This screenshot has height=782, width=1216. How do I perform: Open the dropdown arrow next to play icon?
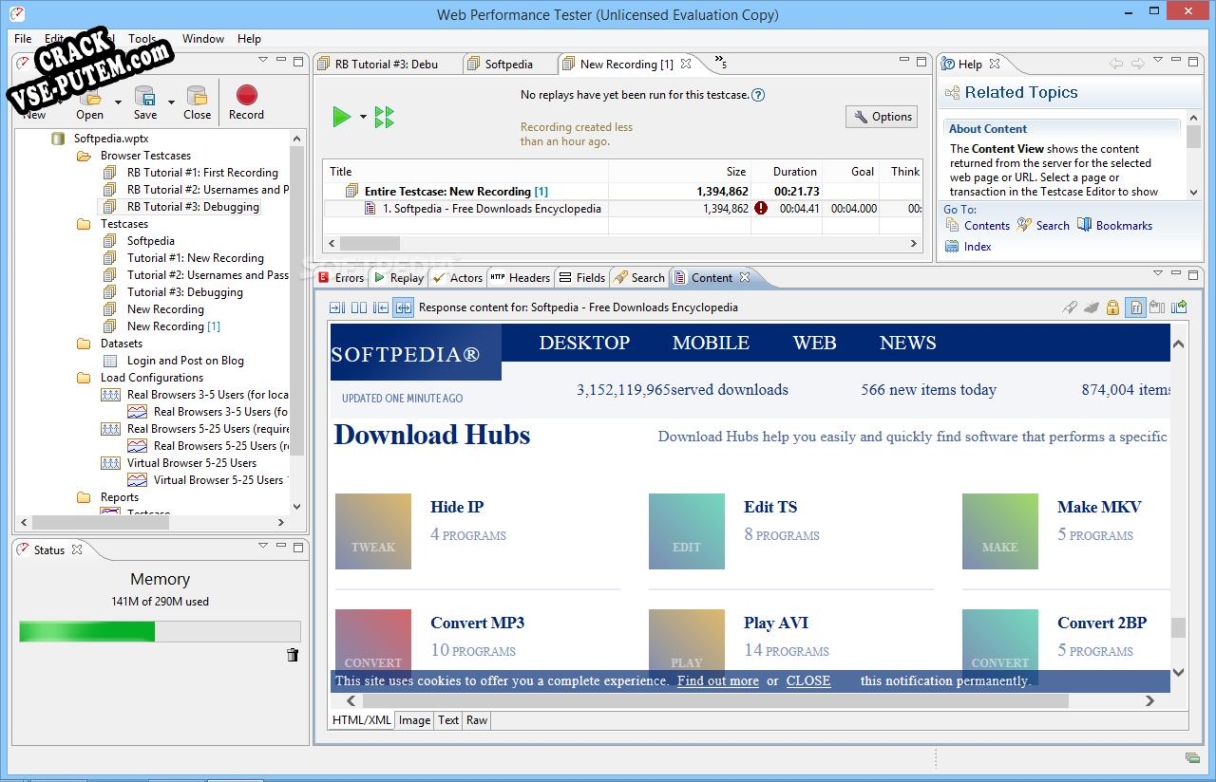(x=363, y=118)
